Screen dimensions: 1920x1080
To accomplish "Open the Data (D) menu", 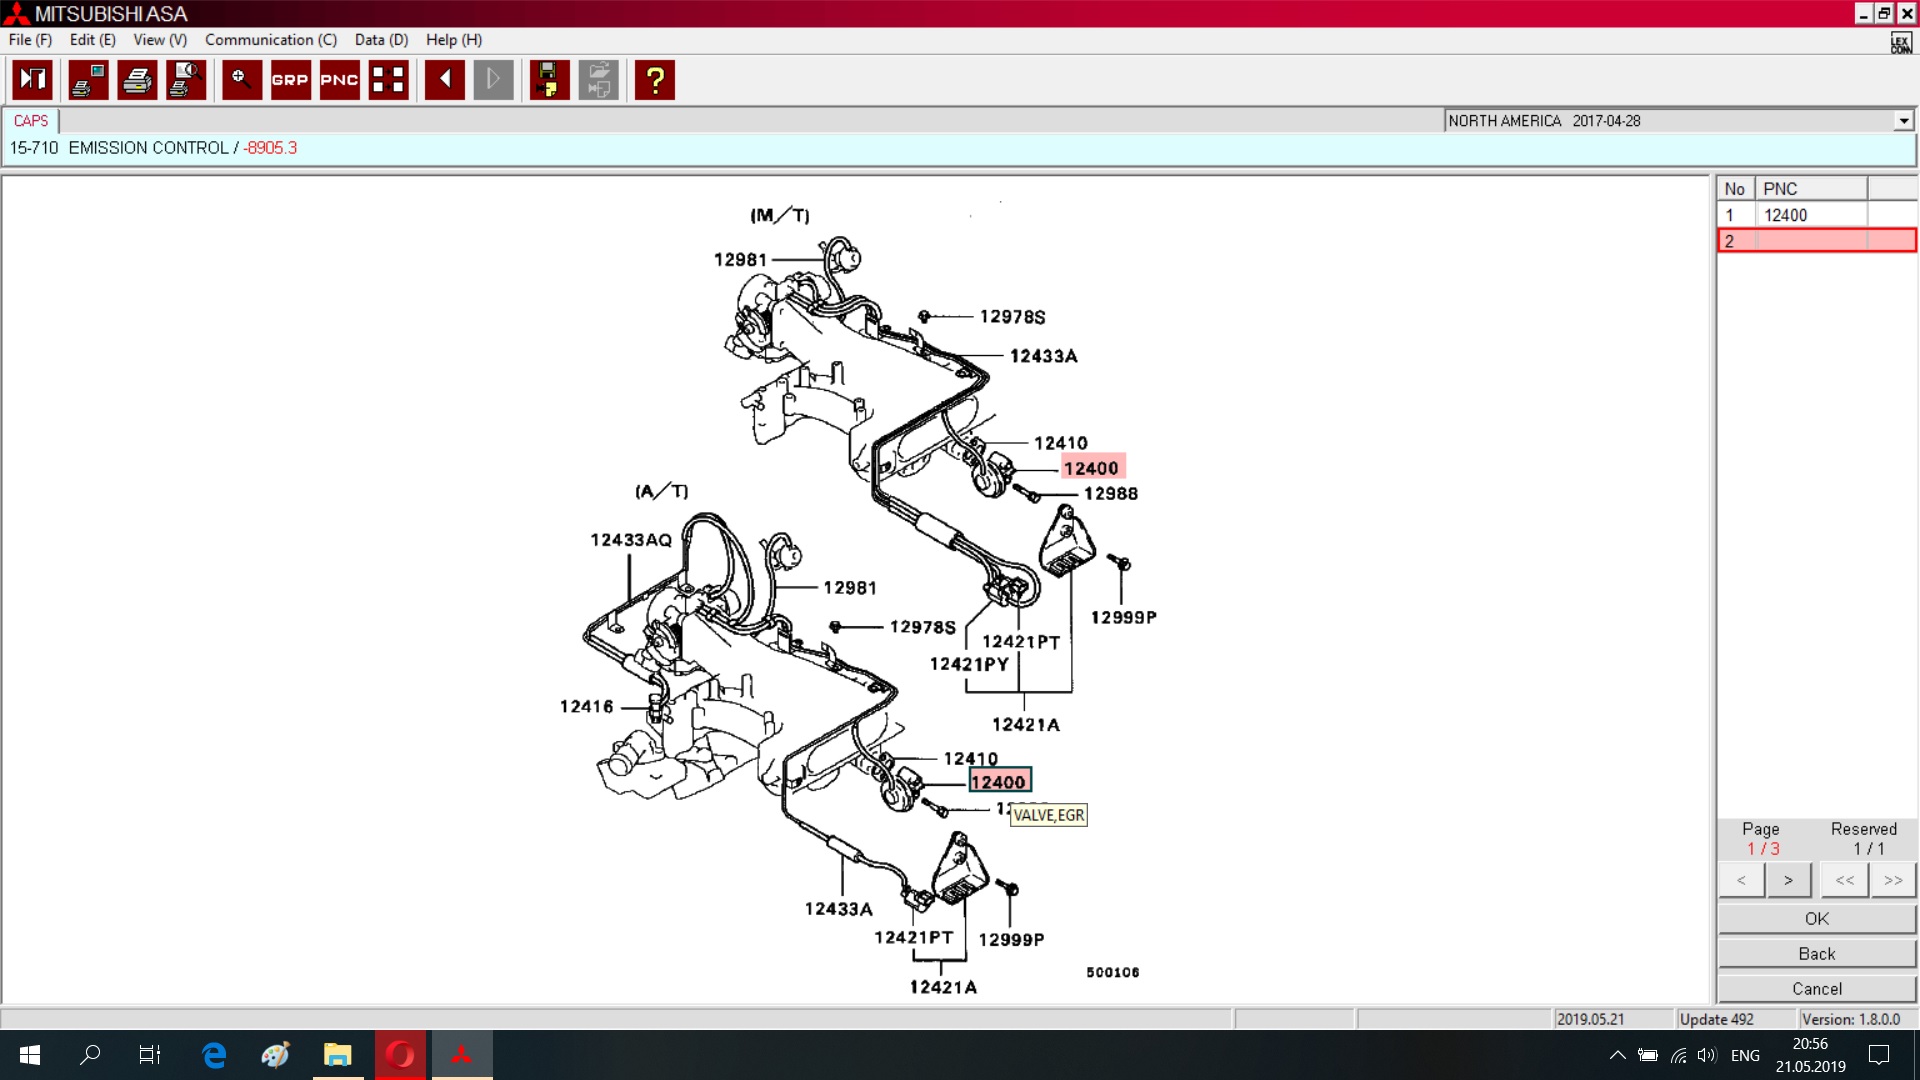I will click(381, 40).
